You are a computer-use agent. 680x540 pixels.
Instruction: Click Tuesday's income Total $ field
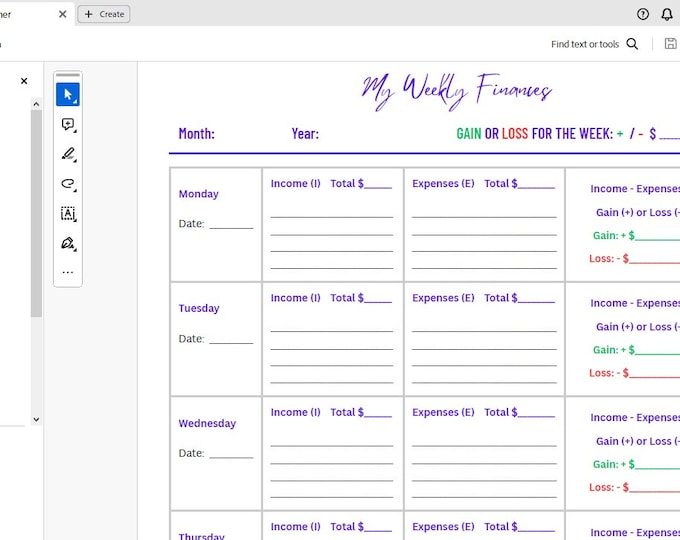[361, 298]
